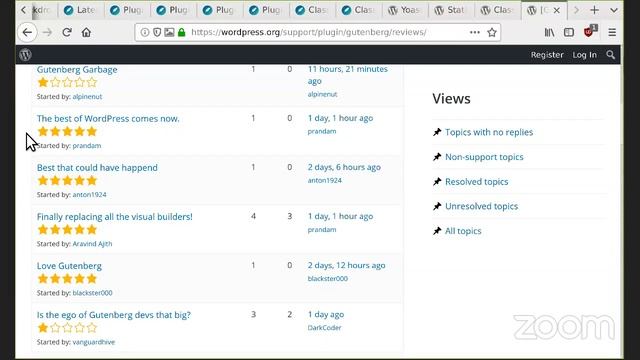
Task: Open the WordPress.org search magnifier
Action: 610,55
